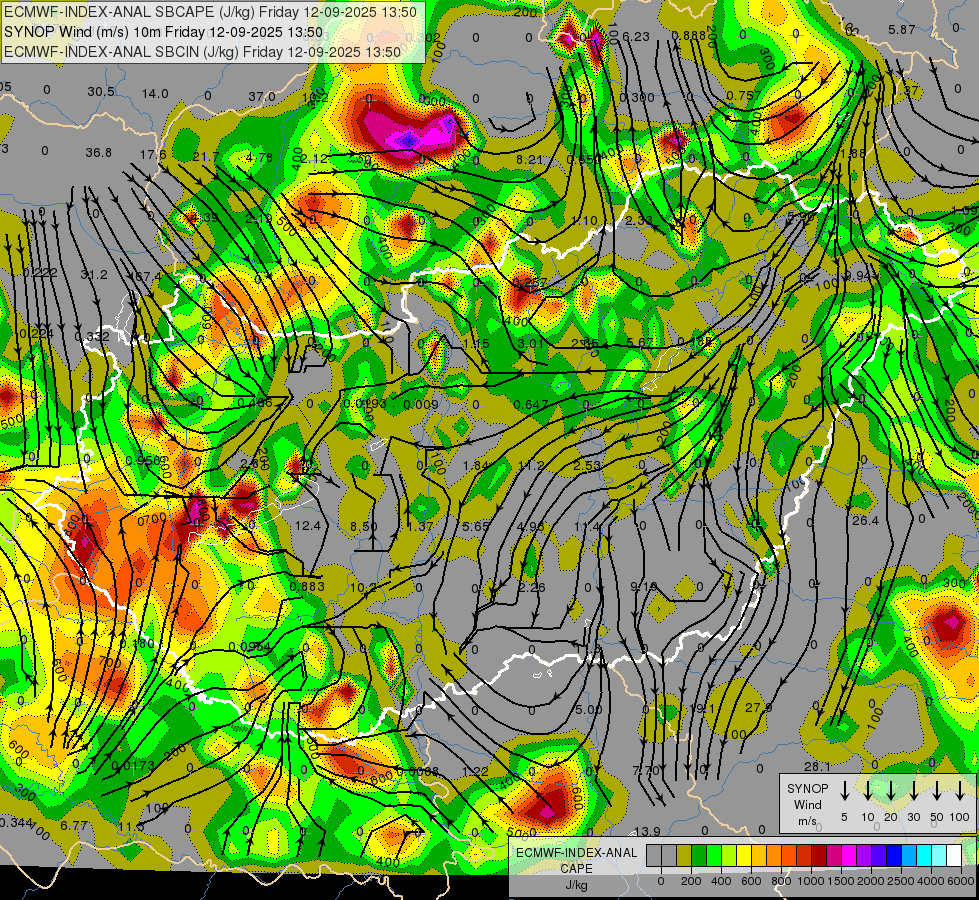Click the 5.00 value on map
The height and width of the screenshot is (900, 979).
point(589,710)
